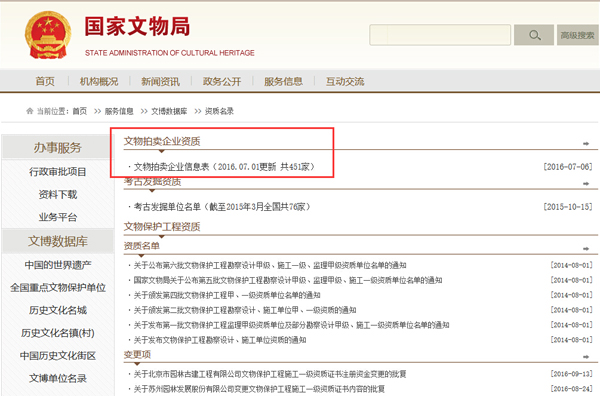Open 政务公开 navigation menu
This screenshot has width=600, height=396.
coord(222,81)
